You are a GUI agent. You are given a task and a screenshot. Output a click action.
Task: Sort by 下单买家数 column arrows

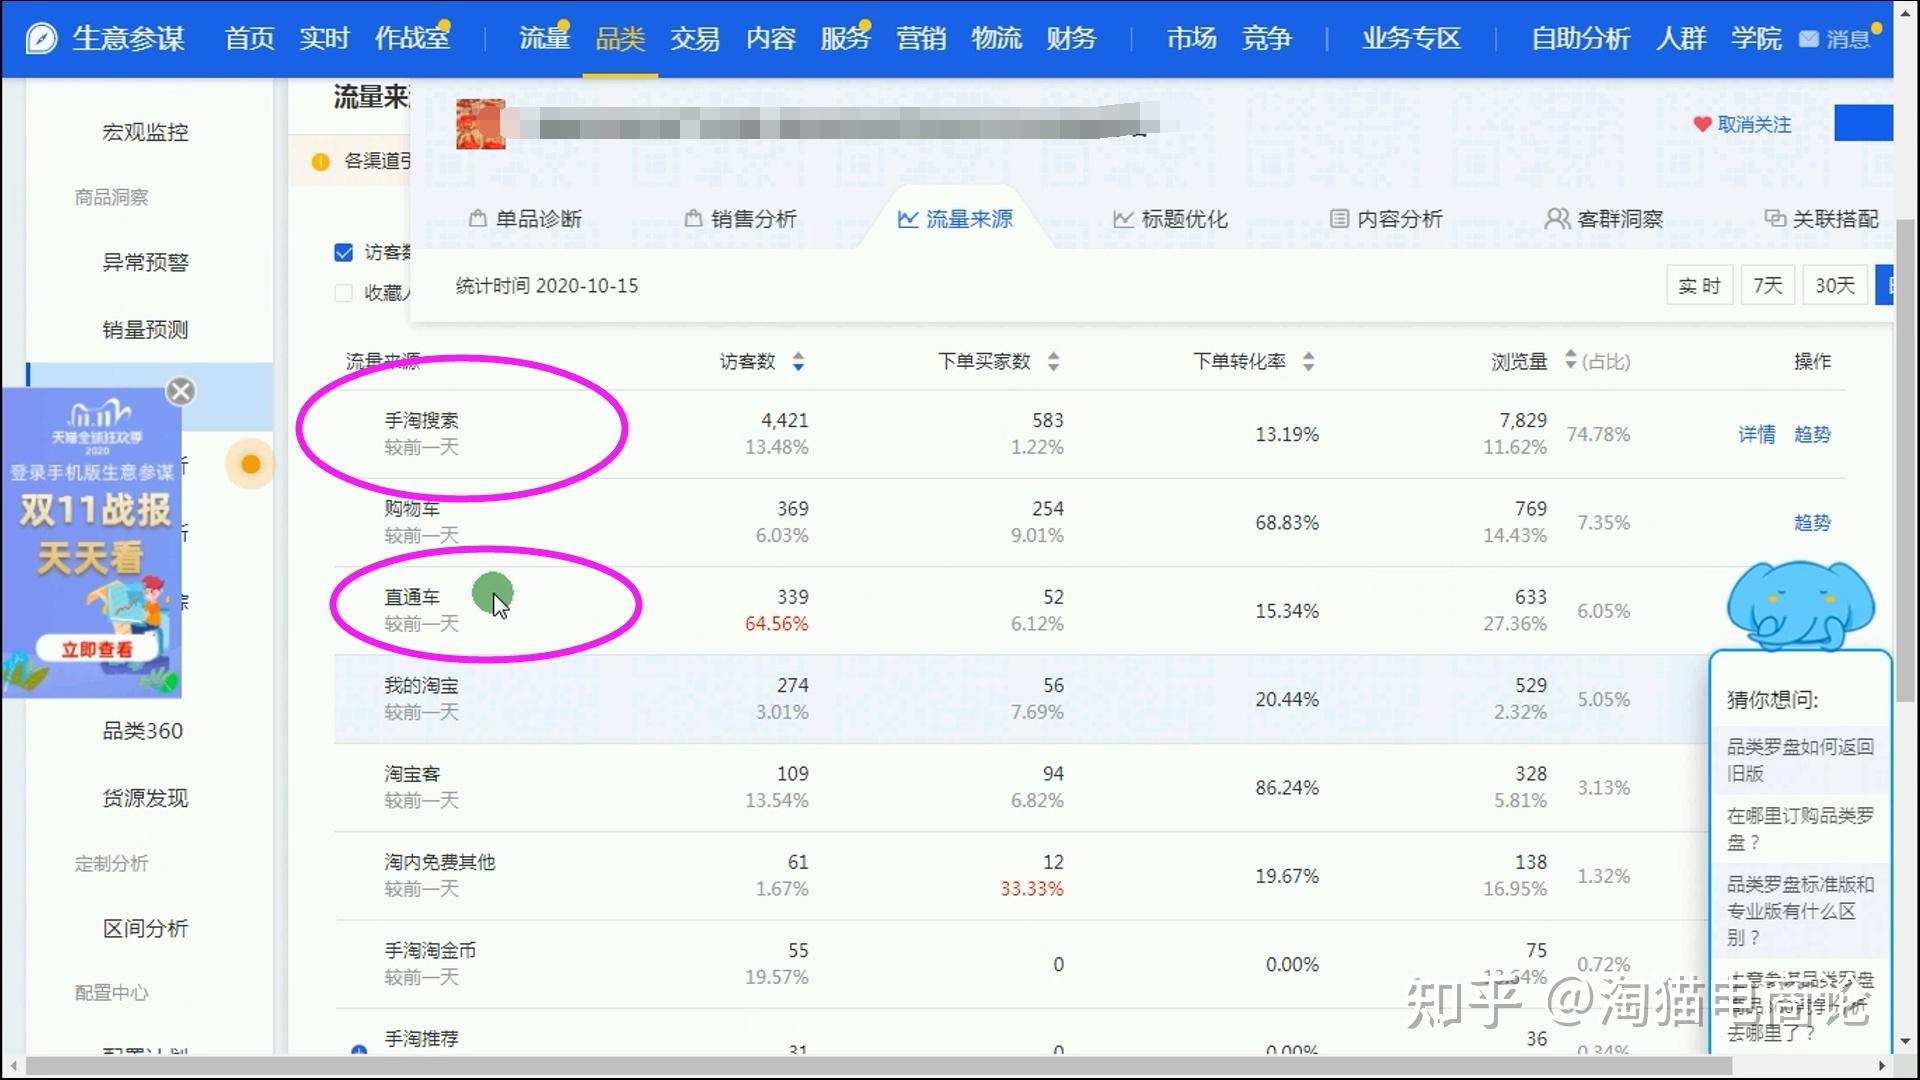(1053, 361)
